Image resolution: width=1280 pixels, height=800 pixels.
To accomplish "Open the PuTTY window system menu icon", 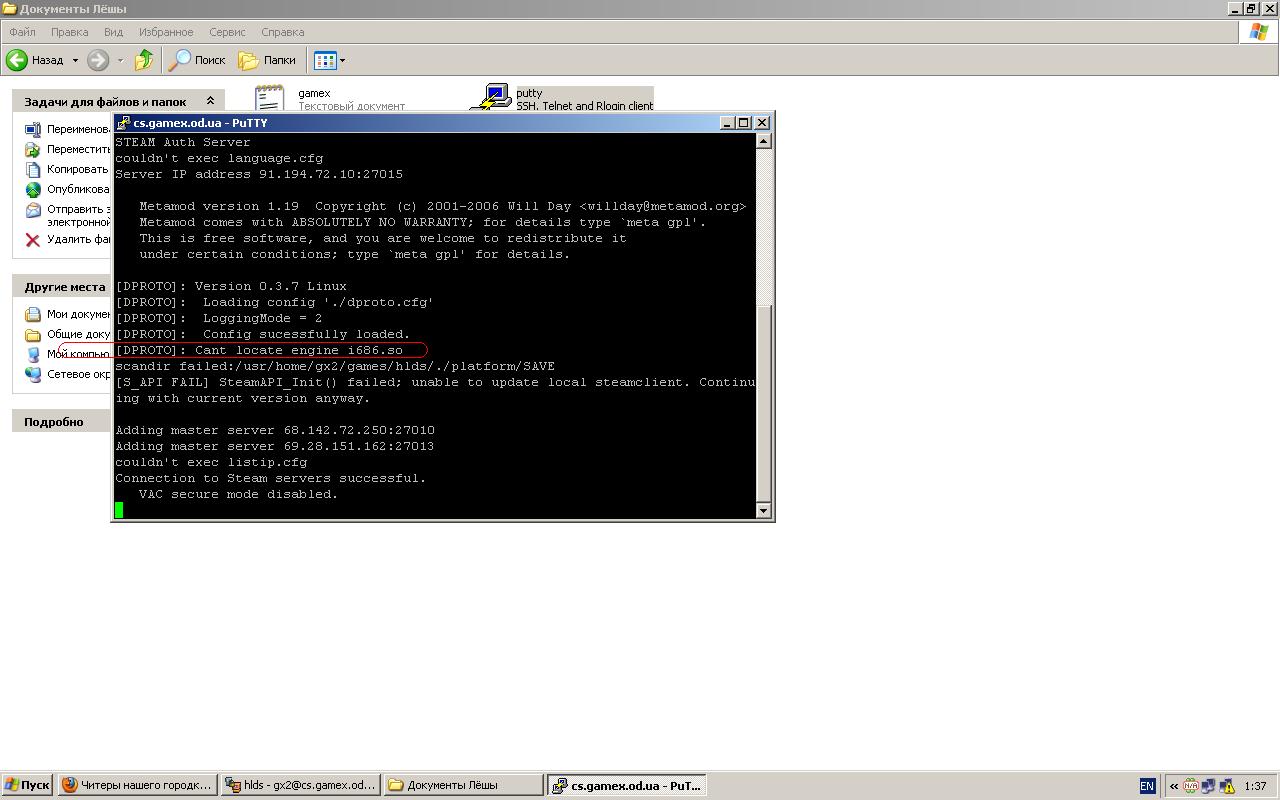I will click(123, 123).
